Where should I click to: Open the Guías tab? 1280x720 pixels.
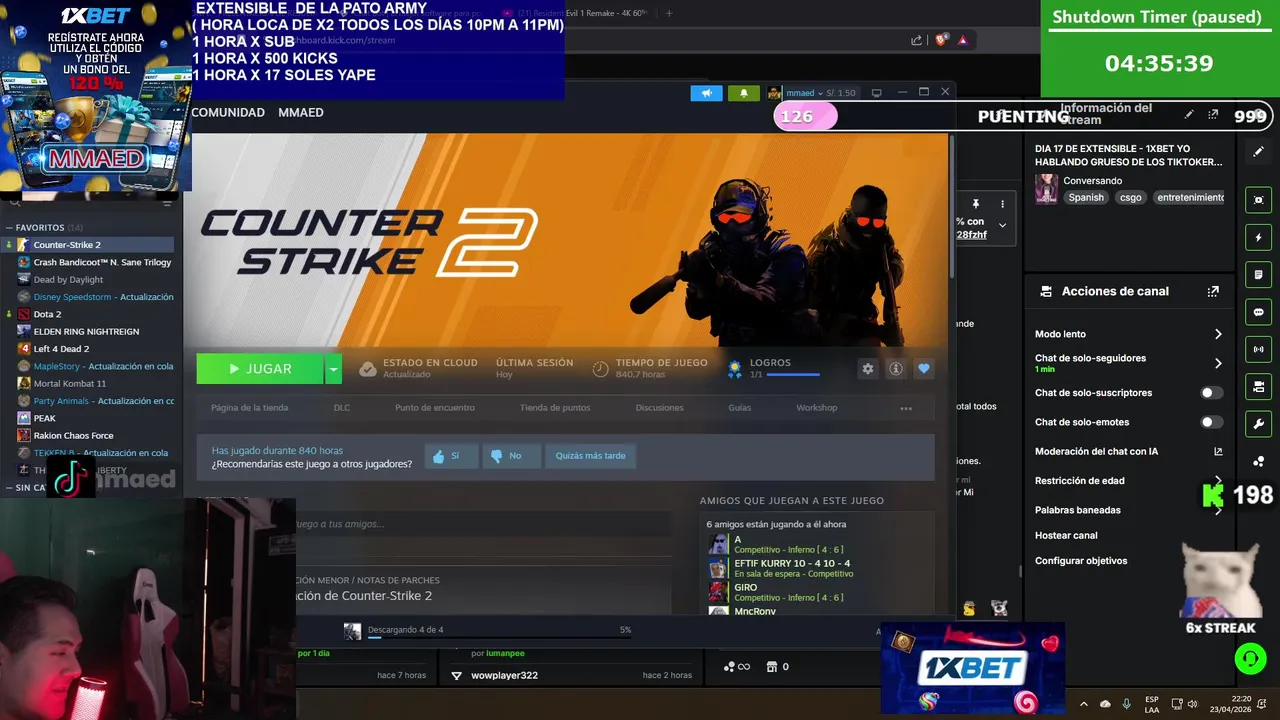tap(740, 408)
